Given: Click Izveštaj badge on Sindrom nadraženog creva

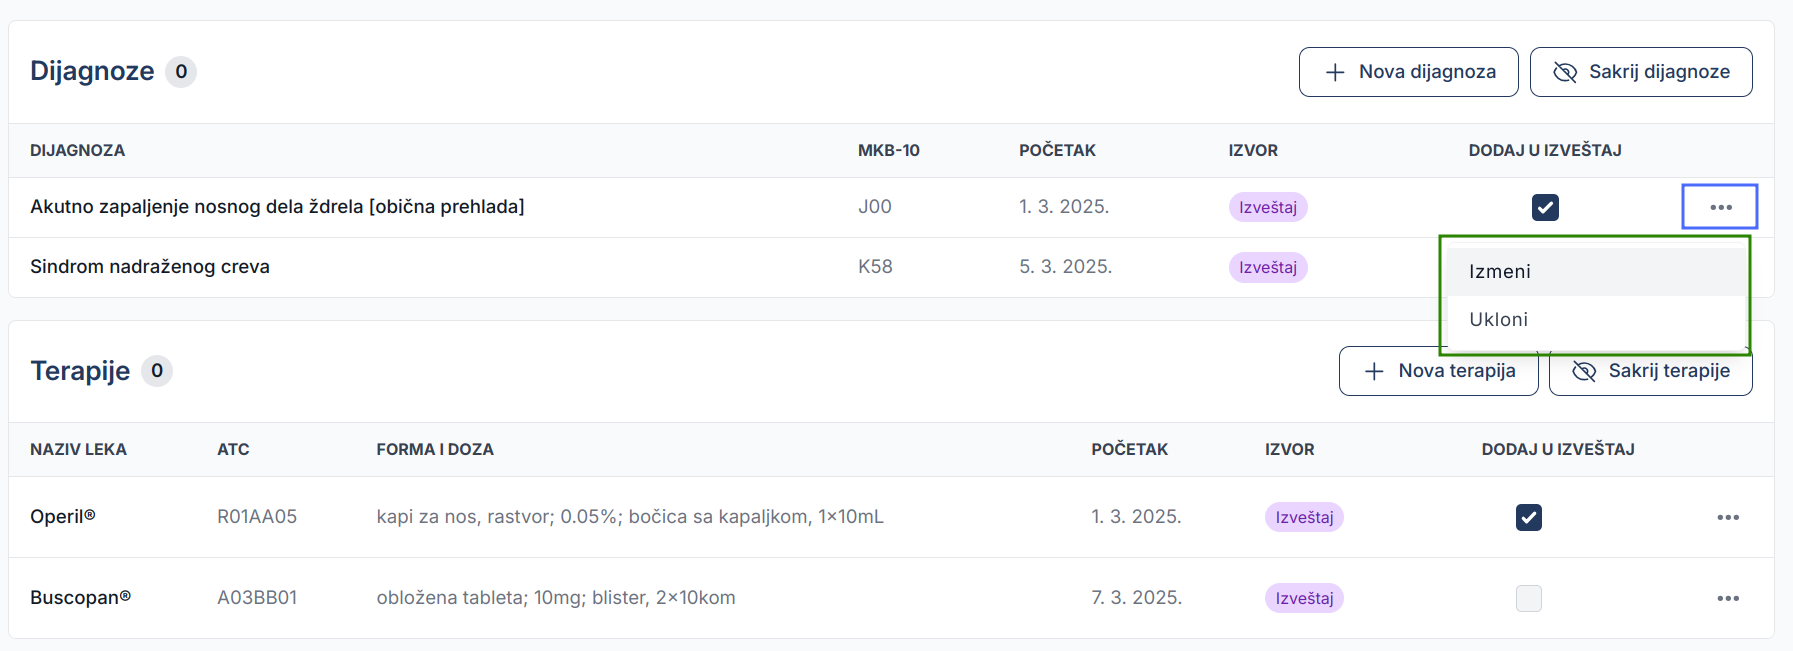Looking at the screenshot, I should (1268, 267).
